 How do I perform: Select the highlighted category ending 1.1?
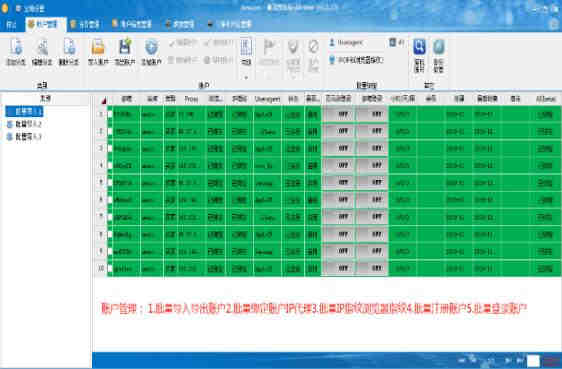point(24,112)
